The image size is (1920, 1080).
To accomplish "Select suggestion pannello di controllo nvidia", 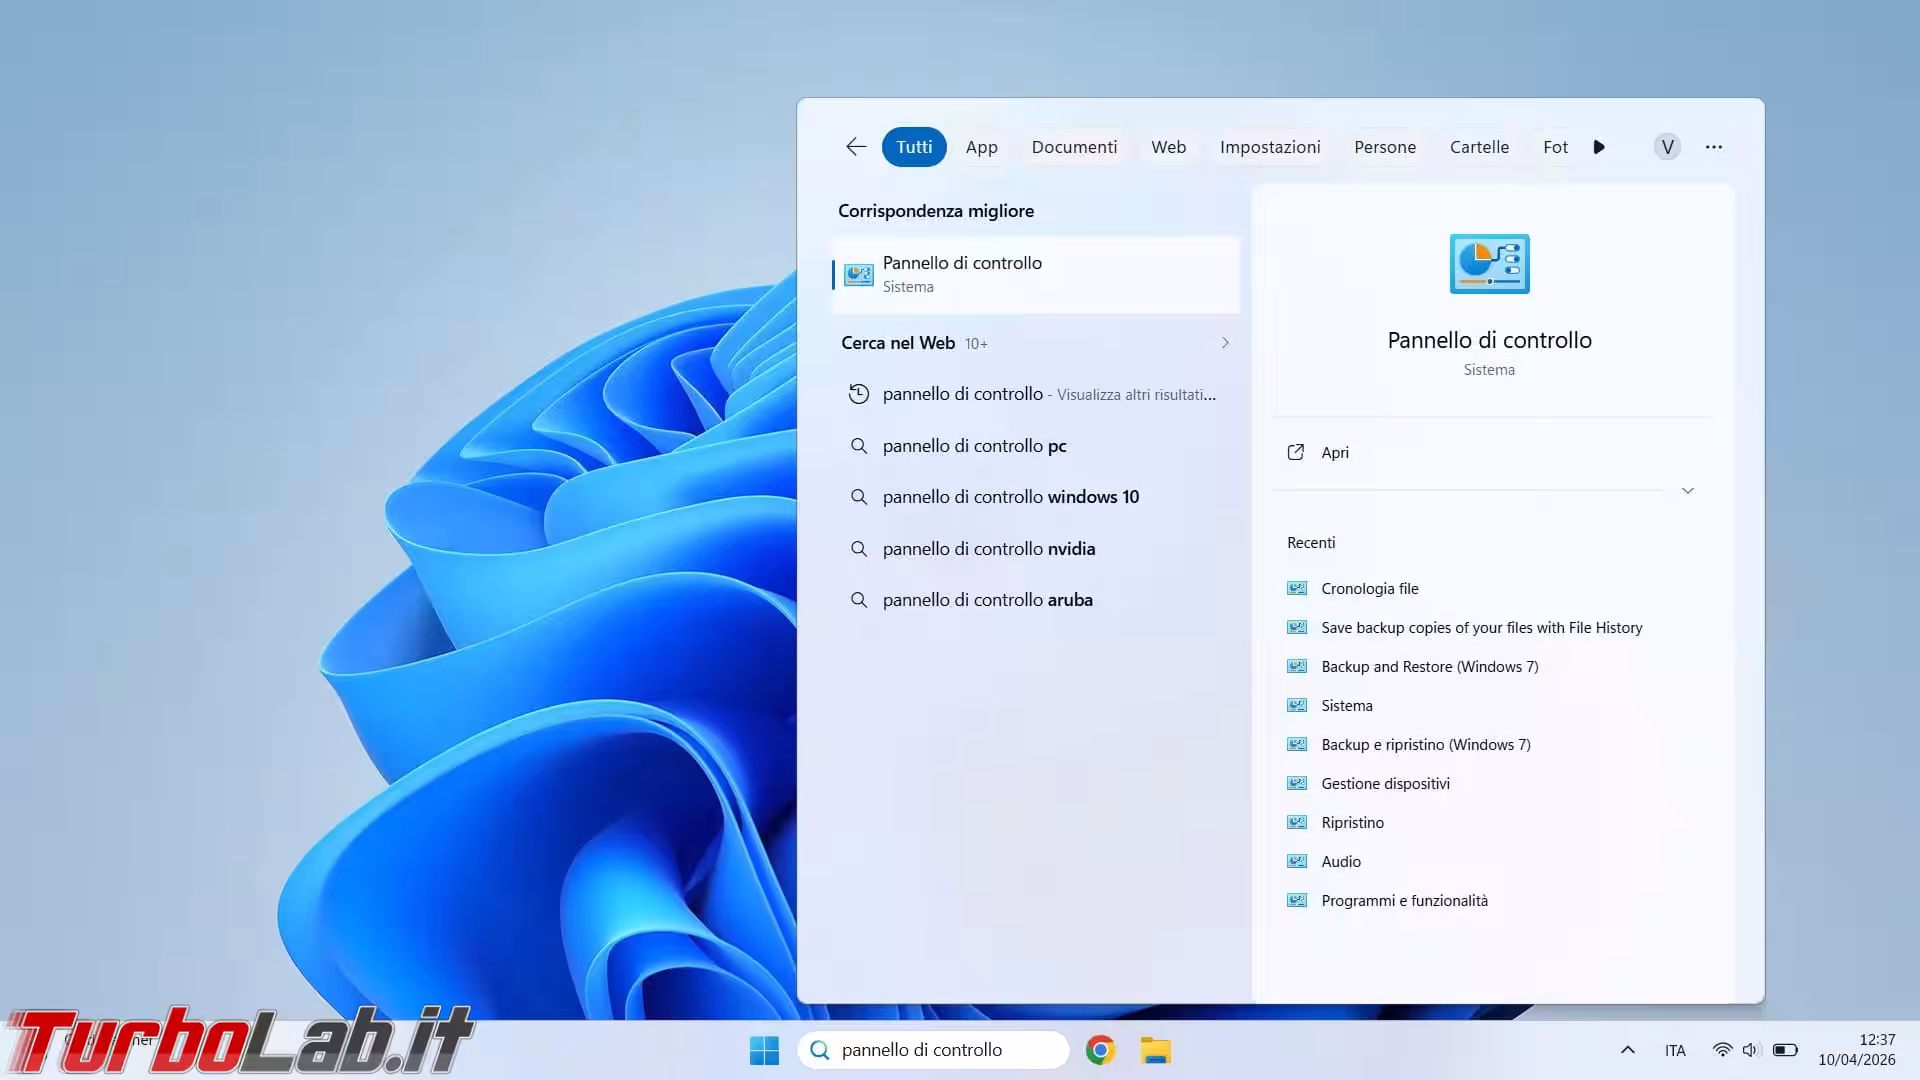I will 988,549.
